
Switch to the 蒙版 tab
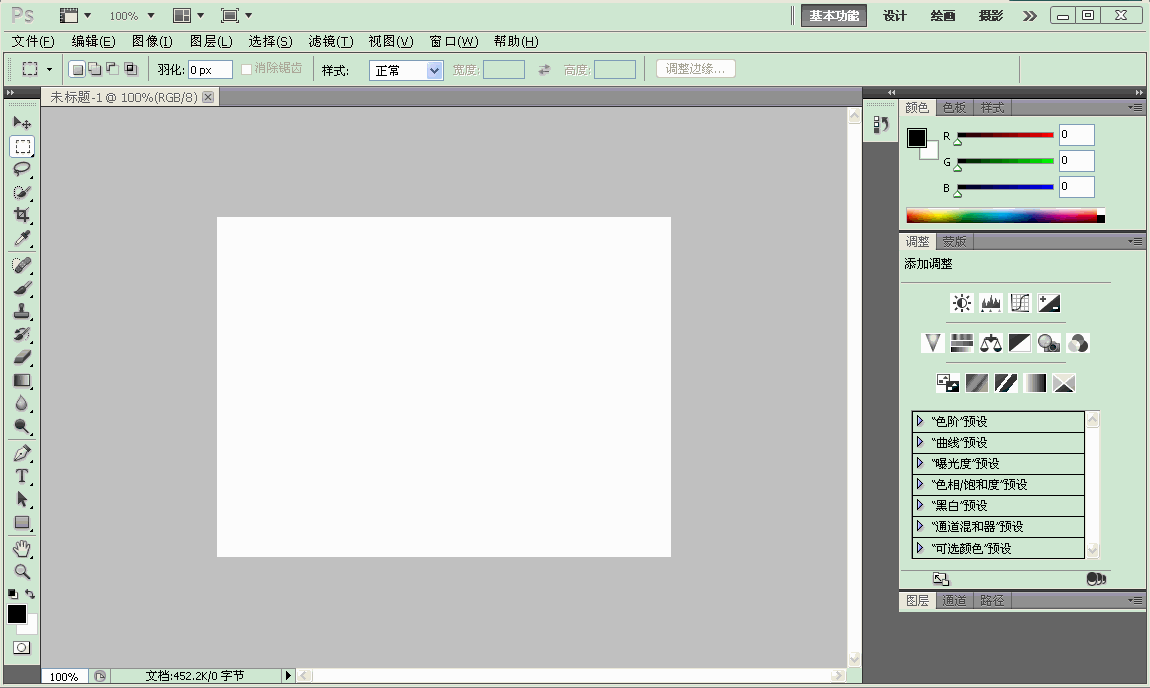tap(954, 241)
